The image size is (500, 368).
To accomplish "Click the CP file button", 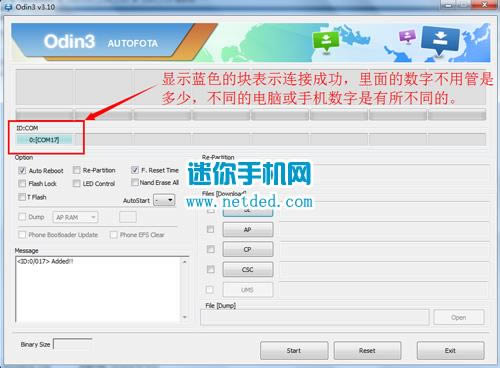I will point(248,249).
